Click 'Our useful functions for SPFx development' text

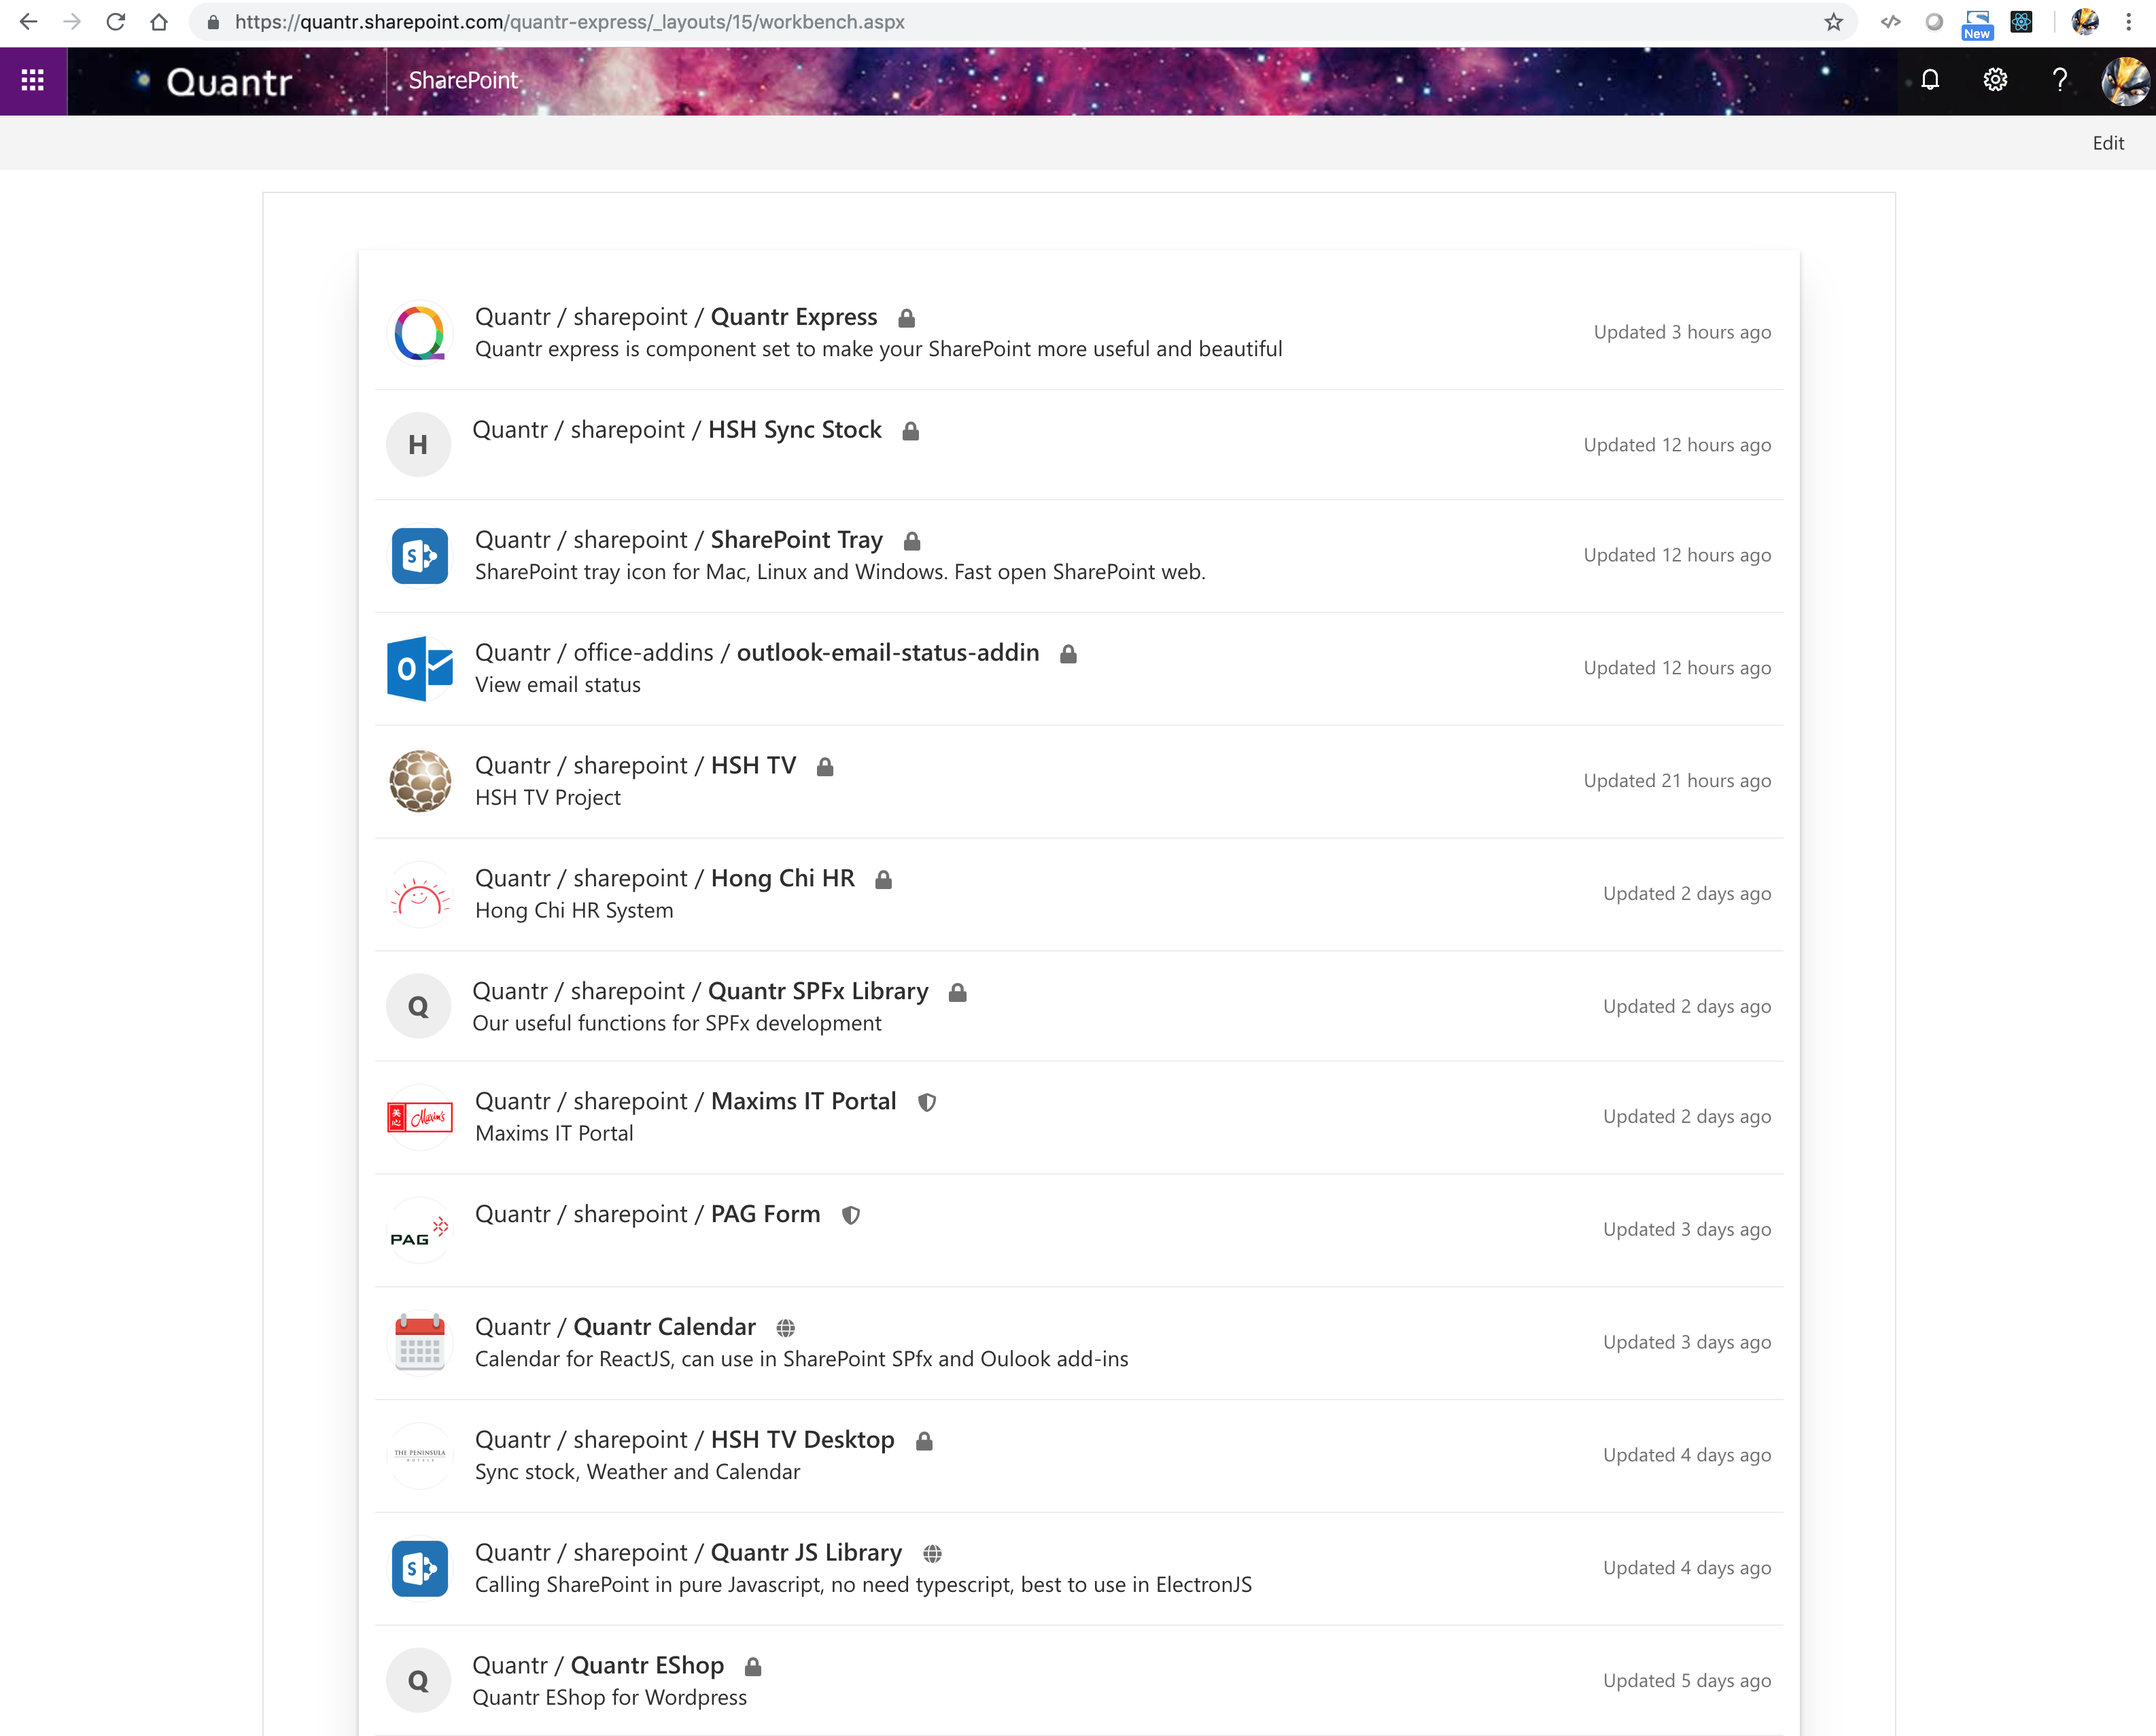tap(677, 1023)
